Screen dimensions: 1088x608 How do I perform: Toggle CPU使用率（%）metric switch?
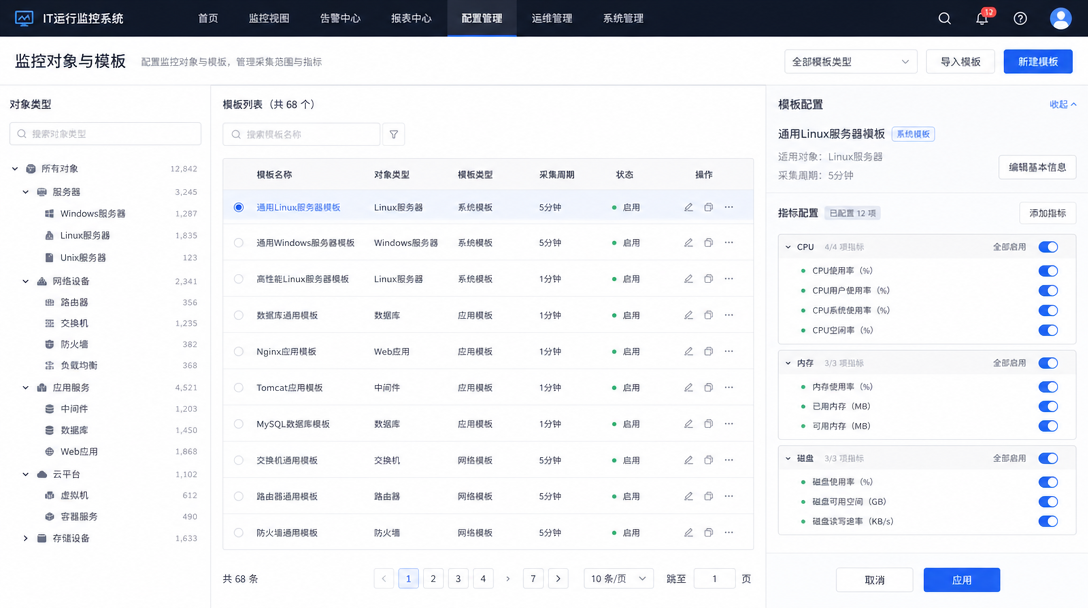[1048, 271]
